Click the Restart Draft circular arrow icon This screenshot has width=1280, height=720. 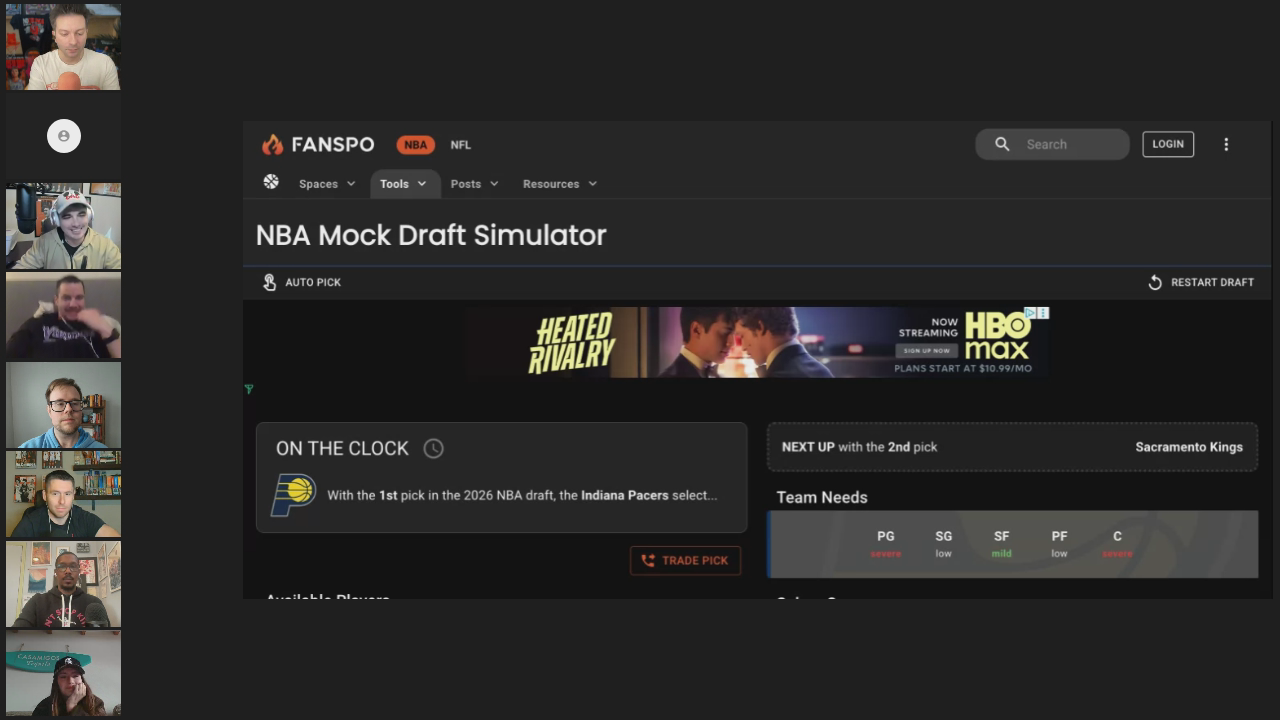coord(1155,282)
